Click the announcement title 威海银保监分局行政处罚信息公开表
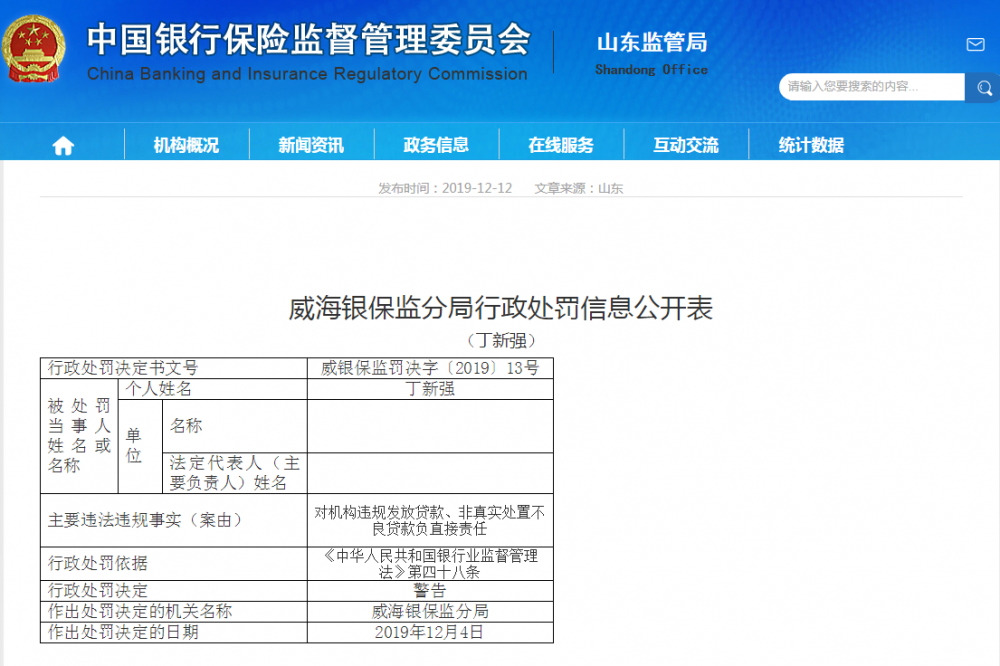Image resolution: width=1000 pixels, height=666 pixels. click(500, 307)
